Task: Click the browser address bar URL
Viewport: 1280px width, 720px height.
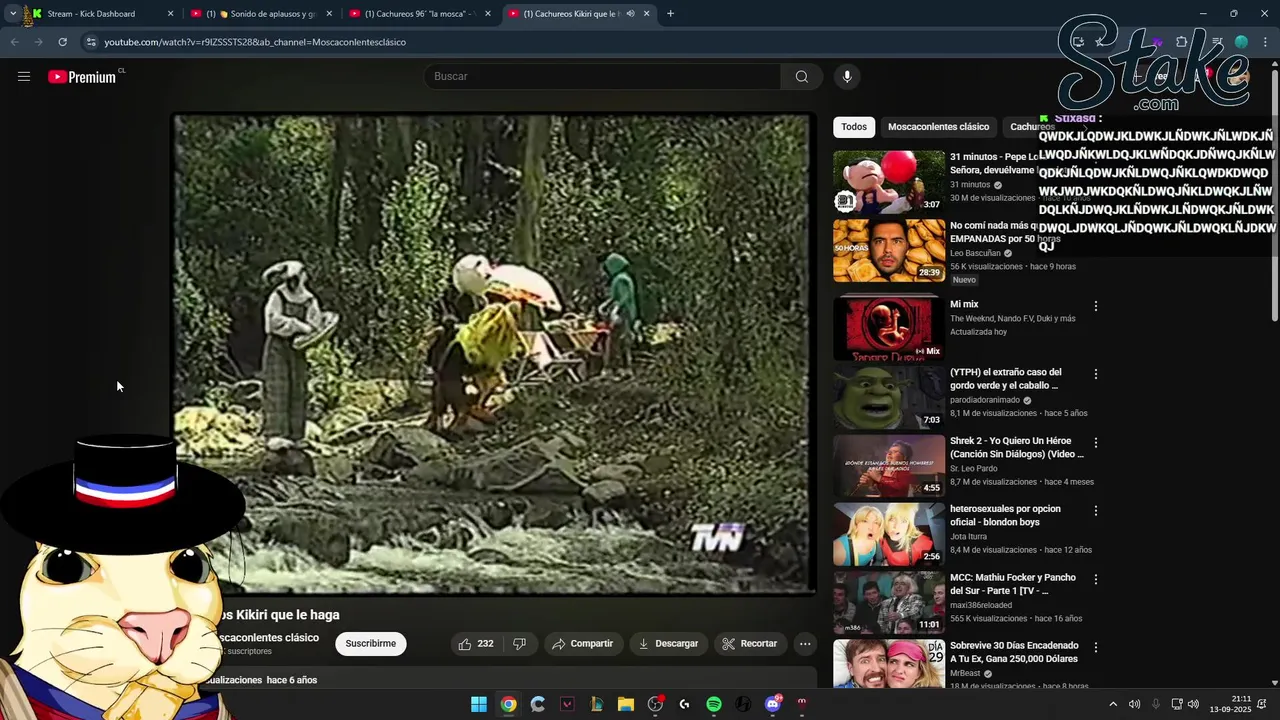Action: pos(255,42)
